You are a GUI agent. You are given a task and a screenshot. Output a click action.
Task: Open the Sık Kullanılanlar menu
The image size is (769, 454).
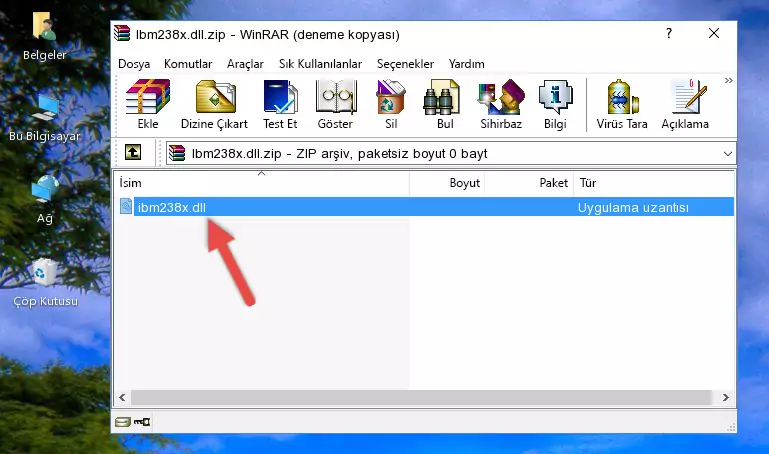[x=320, y=64]
